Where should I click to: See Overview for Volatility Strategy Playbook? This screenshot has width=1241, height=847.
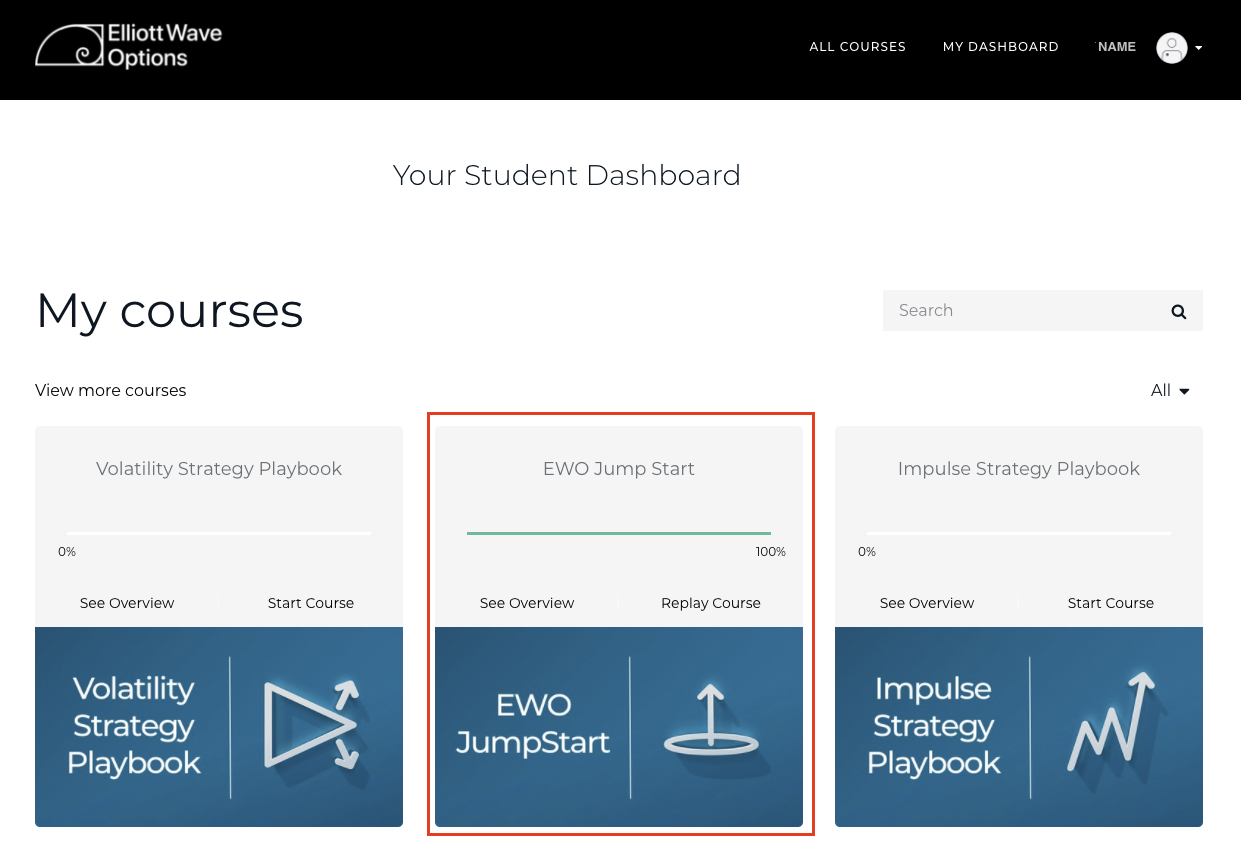coord(127,603)
